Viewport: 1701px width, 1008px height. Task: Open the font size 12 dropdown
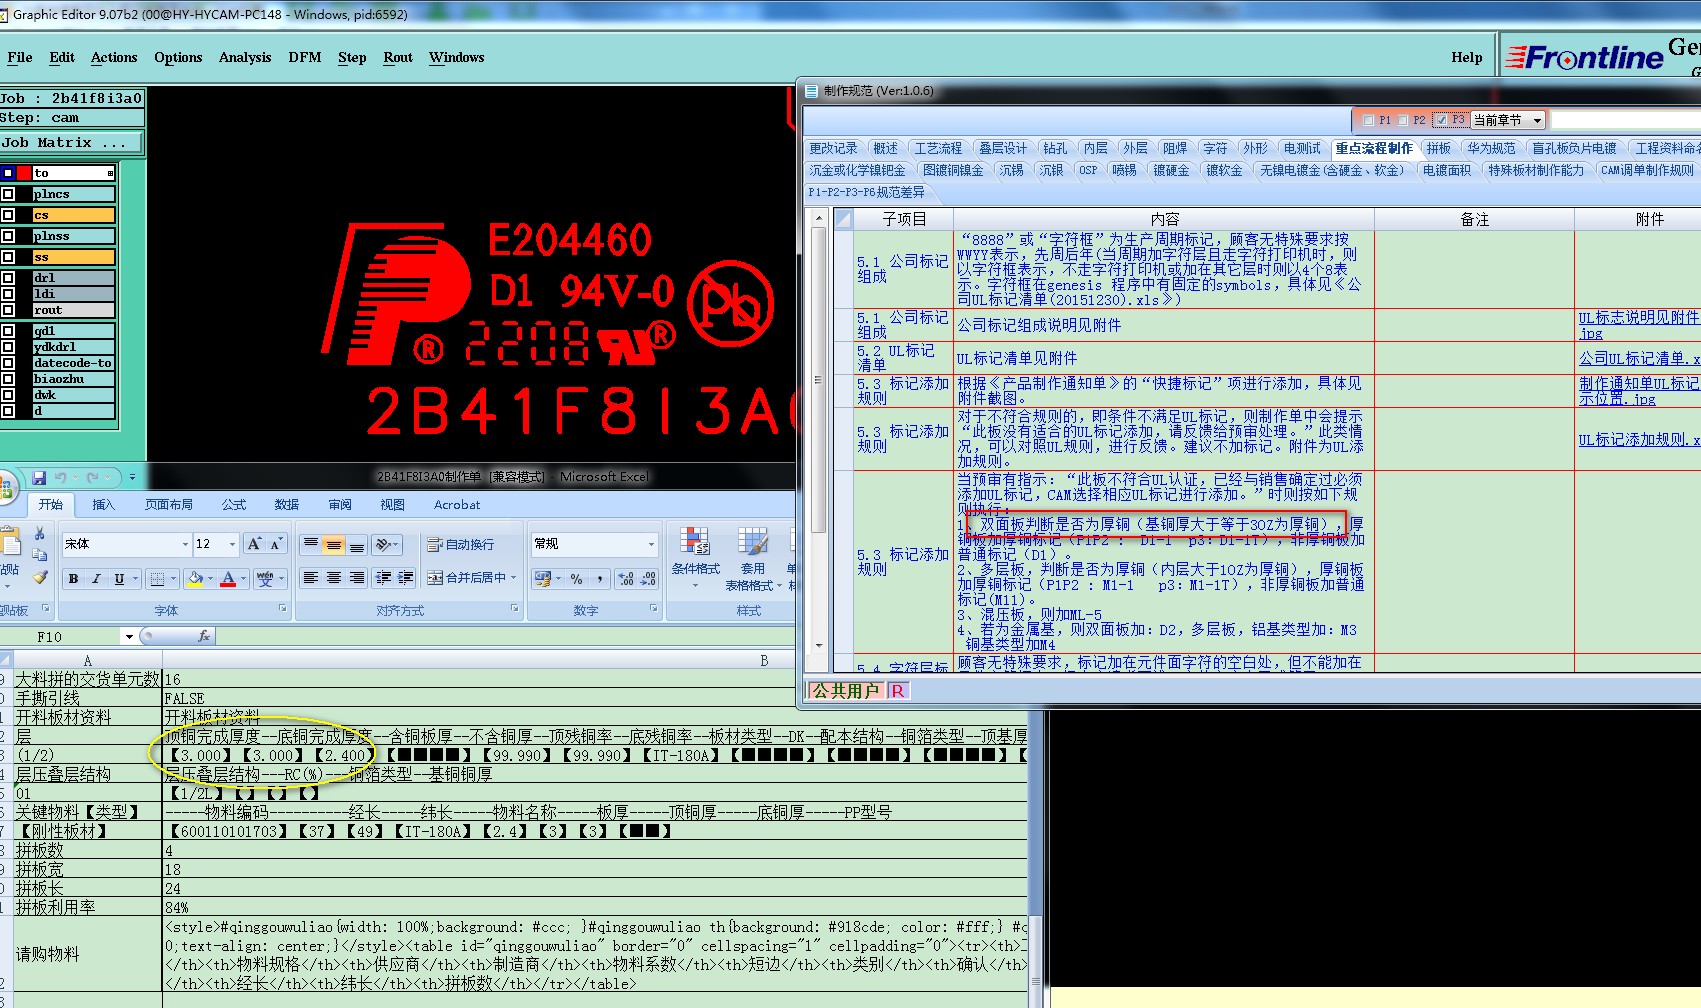click(233, 544)
